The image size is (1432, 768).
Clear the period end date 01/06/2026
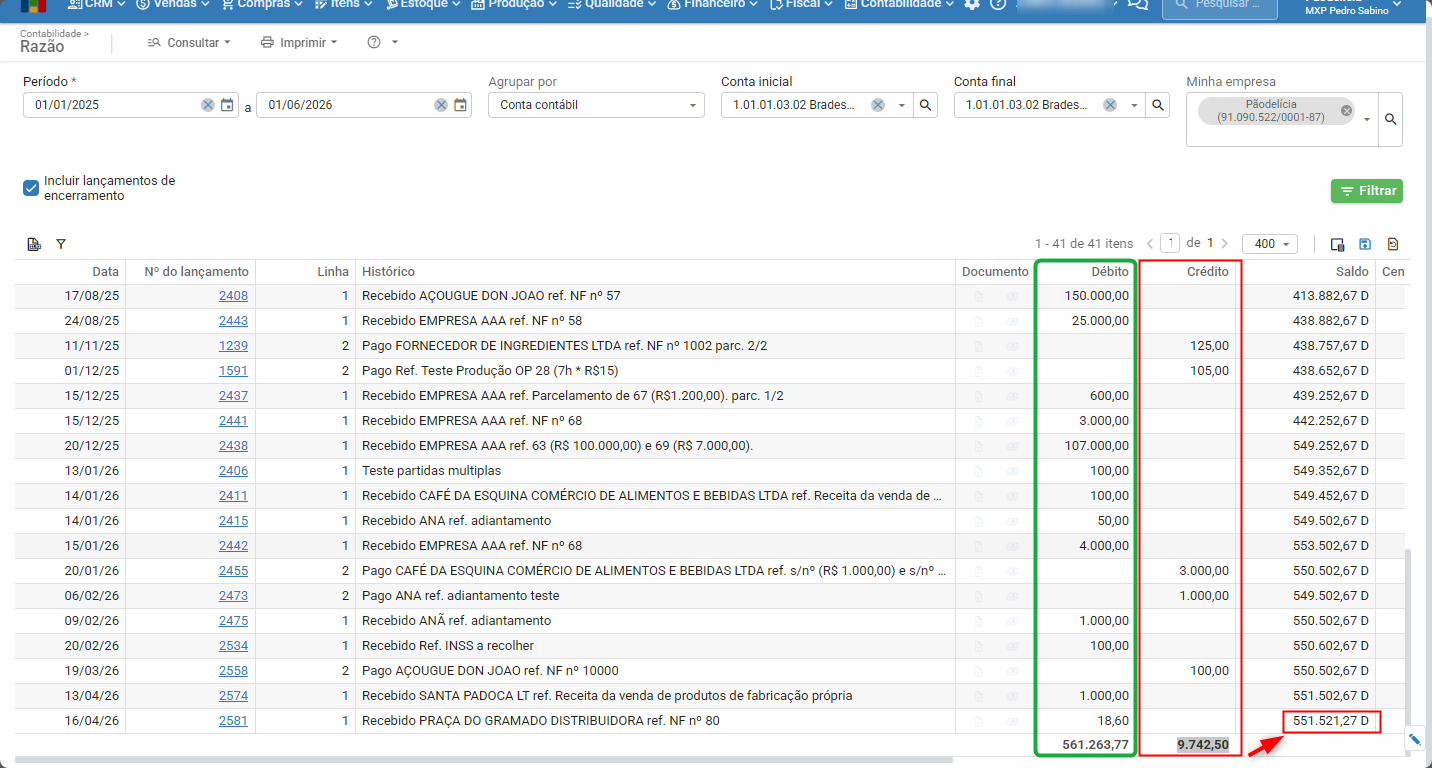[x=441, y=105]
